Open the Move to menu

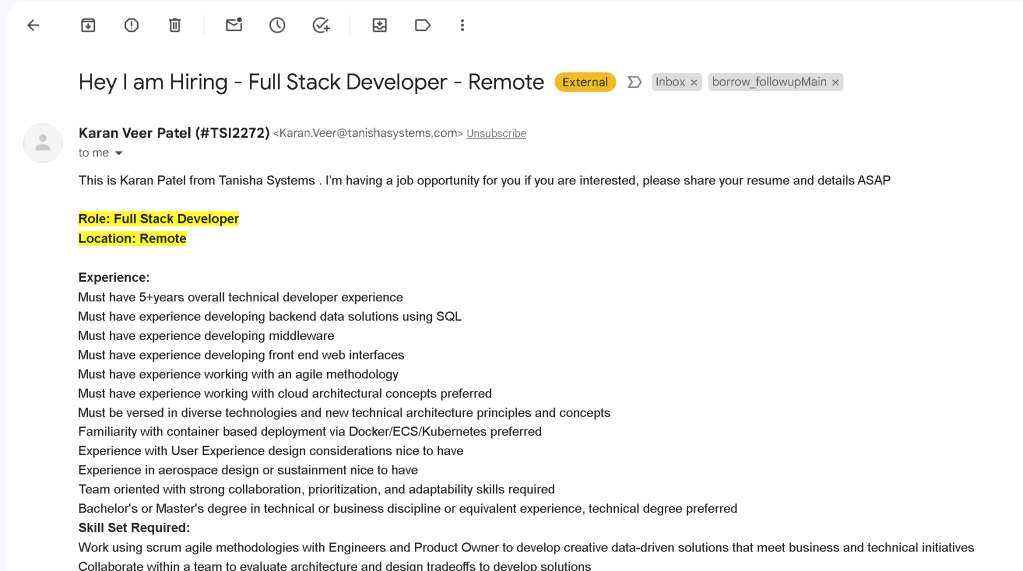tap(380, 25)
